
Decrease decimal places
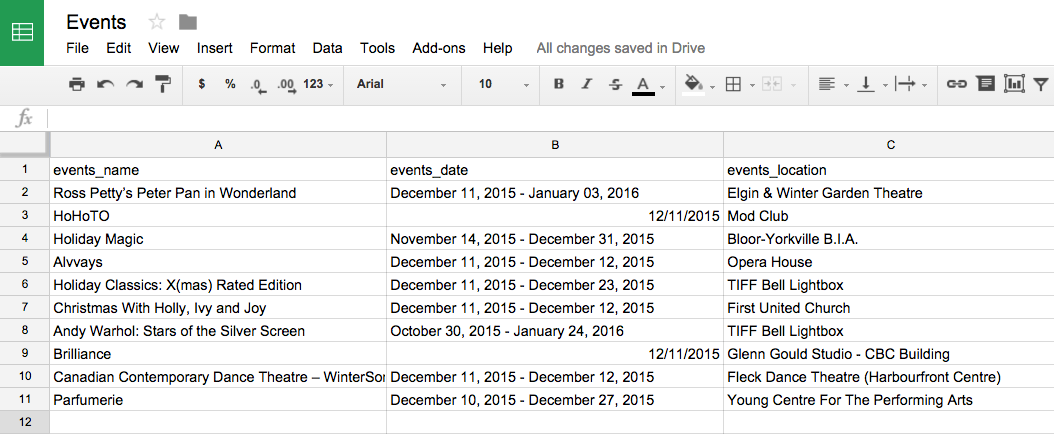coord(259,85)
